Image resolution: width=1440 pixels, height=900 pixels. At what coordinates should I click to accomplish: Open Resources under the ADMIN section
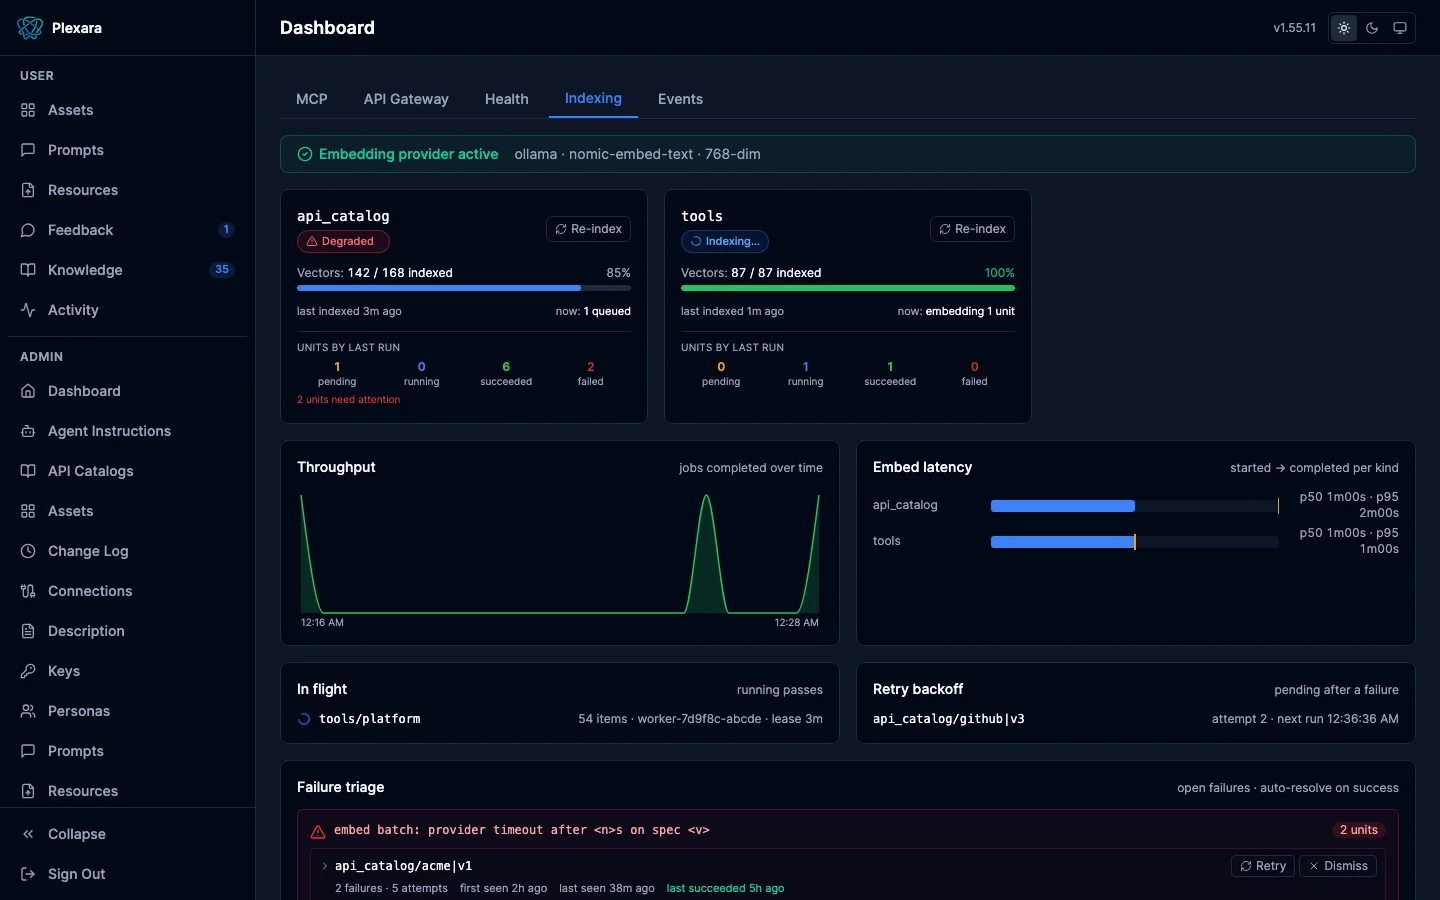pos(127,791)
